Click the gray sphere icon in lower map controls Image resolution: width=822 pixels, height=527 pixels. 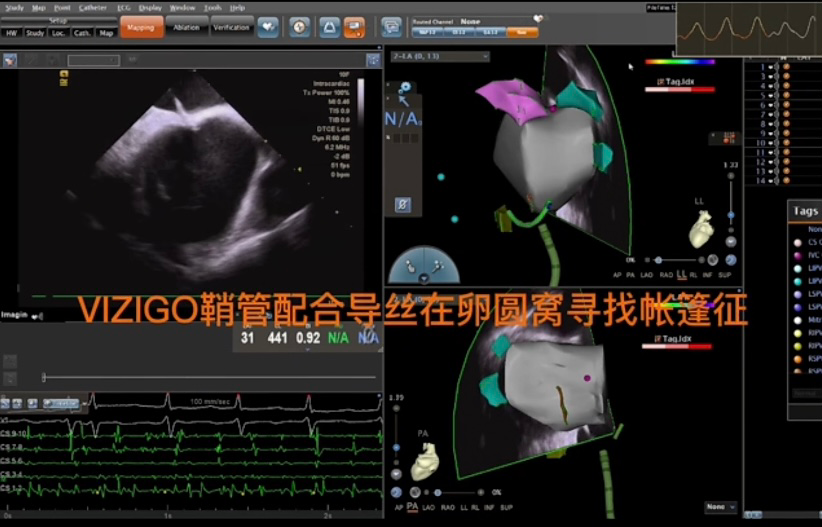(x=415, y=492)
